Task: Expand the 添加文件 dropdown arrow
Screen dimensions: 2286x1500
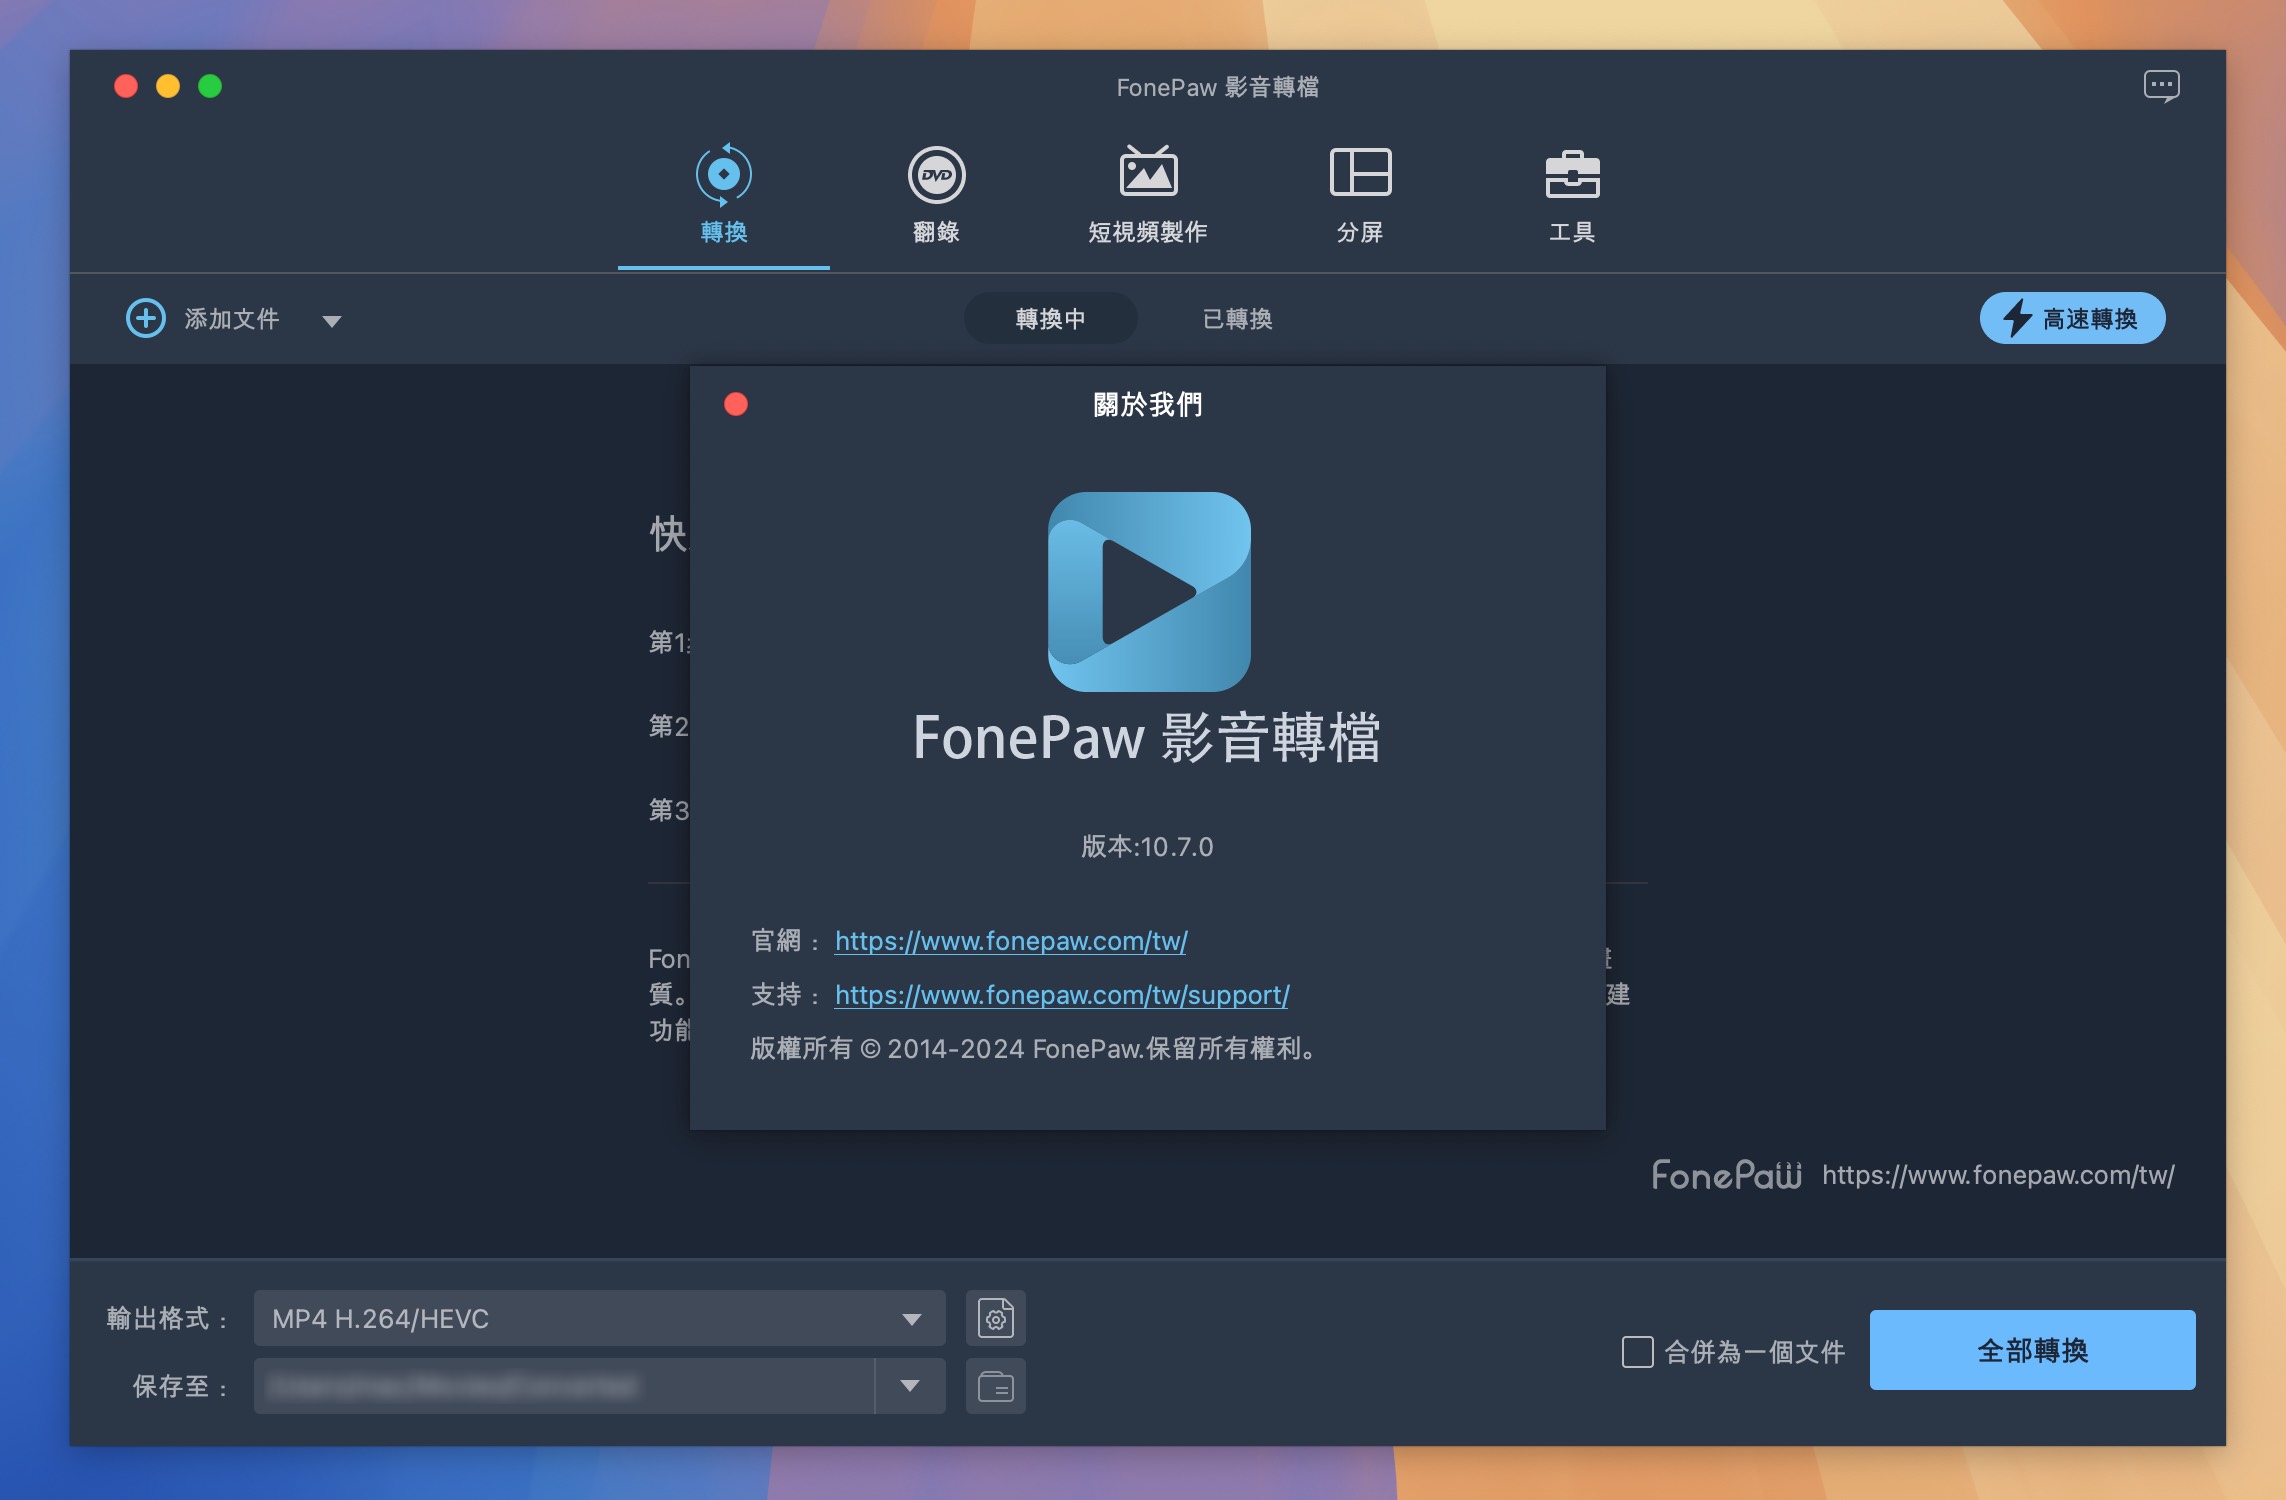Action: tap(332, 321)
